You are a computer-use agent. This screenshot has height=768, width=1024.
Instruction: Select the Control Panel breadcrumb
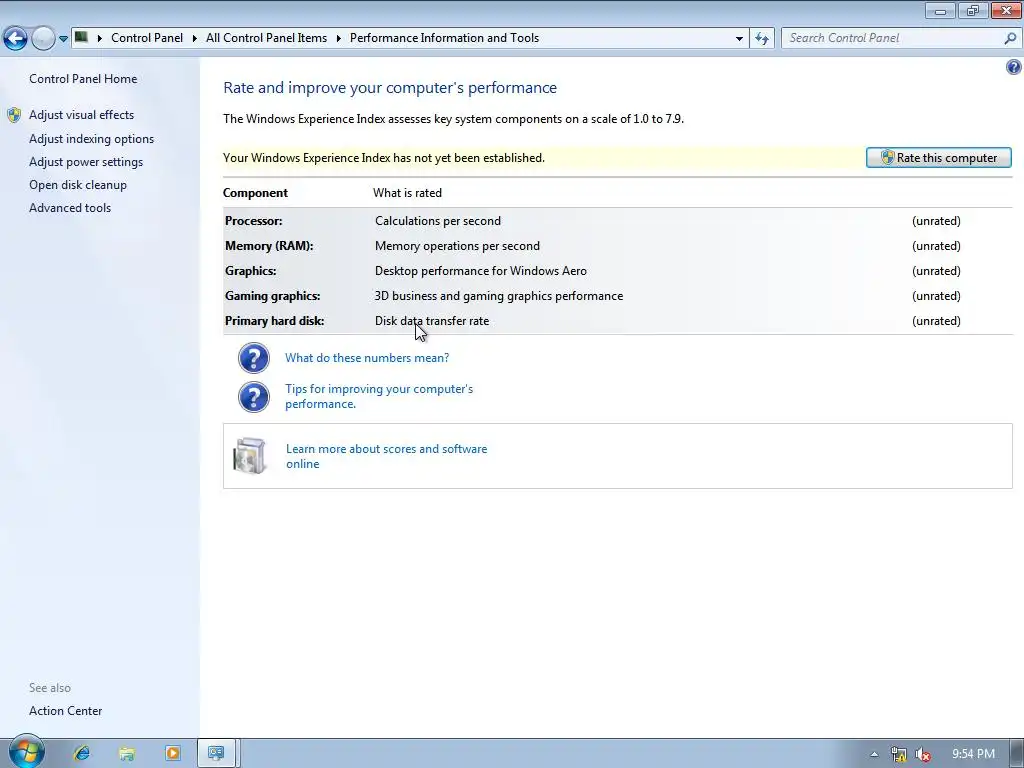[x=147, y=38]
